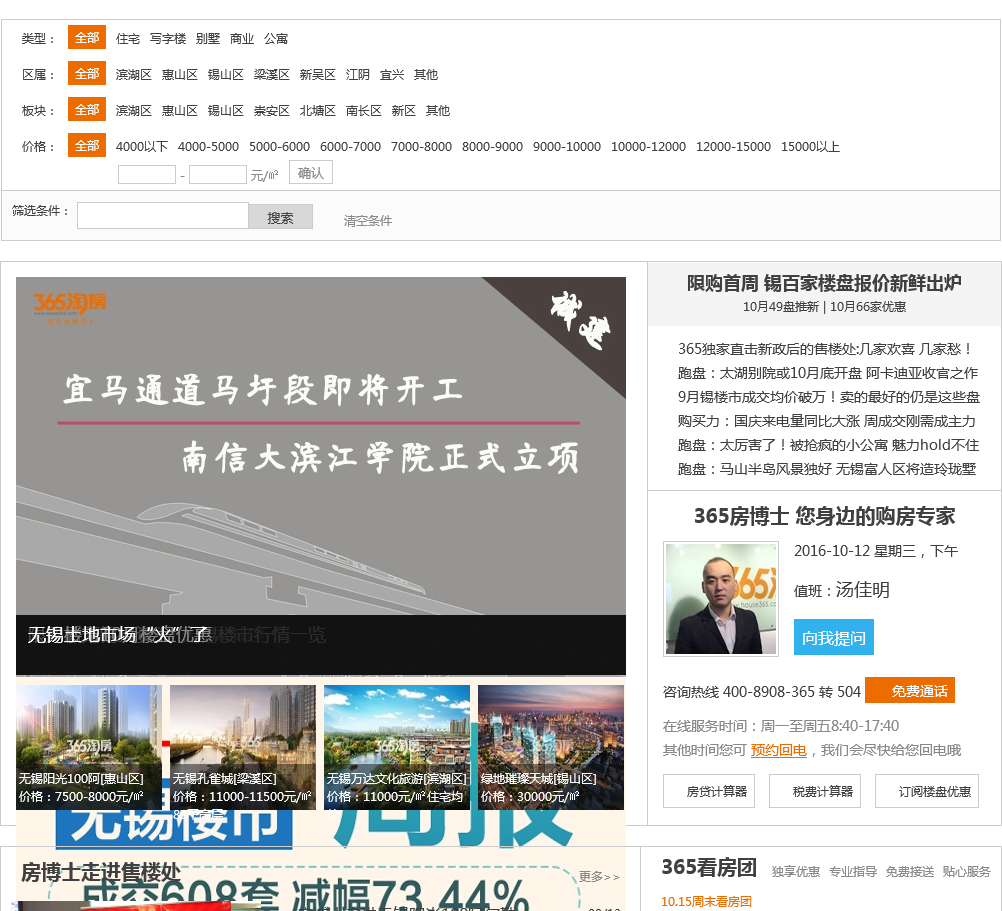Select 新区 block filter
Viewport: 1002px width, 911px height.
tap(404, 111)
